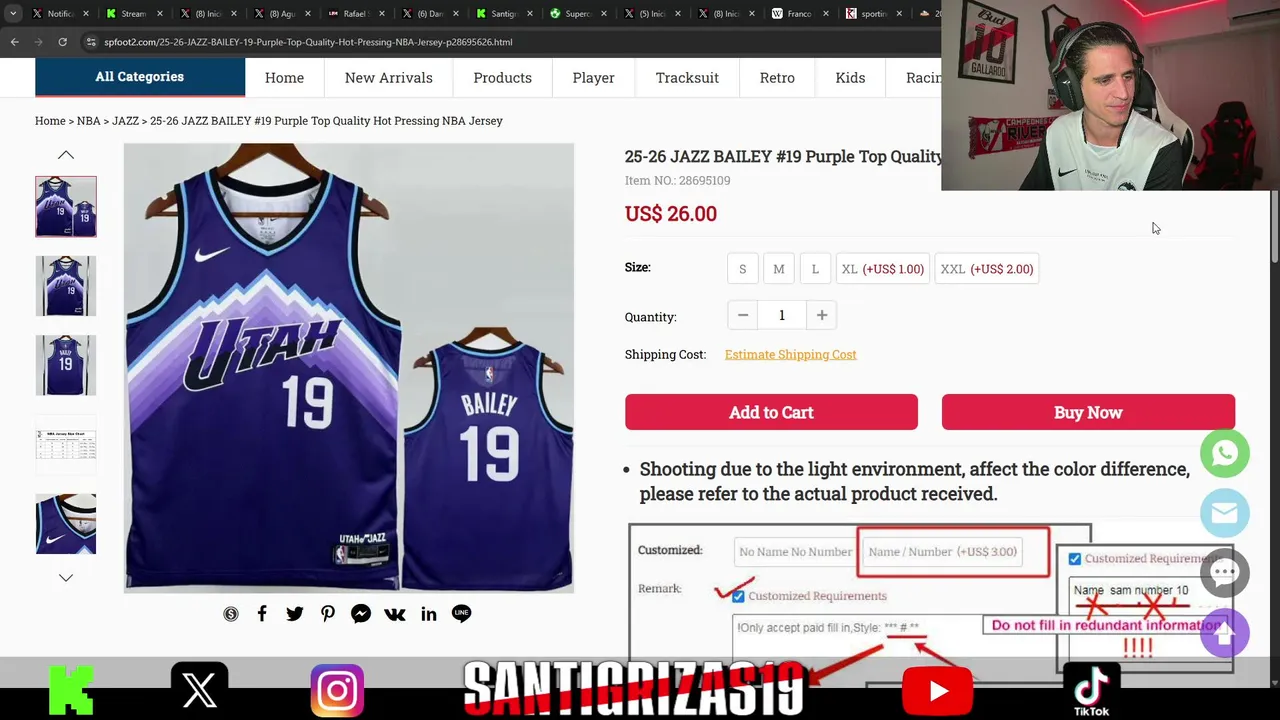Close the Stream browser tab
This screenshot has width=1280, height=720.
(x=160, y=14)
